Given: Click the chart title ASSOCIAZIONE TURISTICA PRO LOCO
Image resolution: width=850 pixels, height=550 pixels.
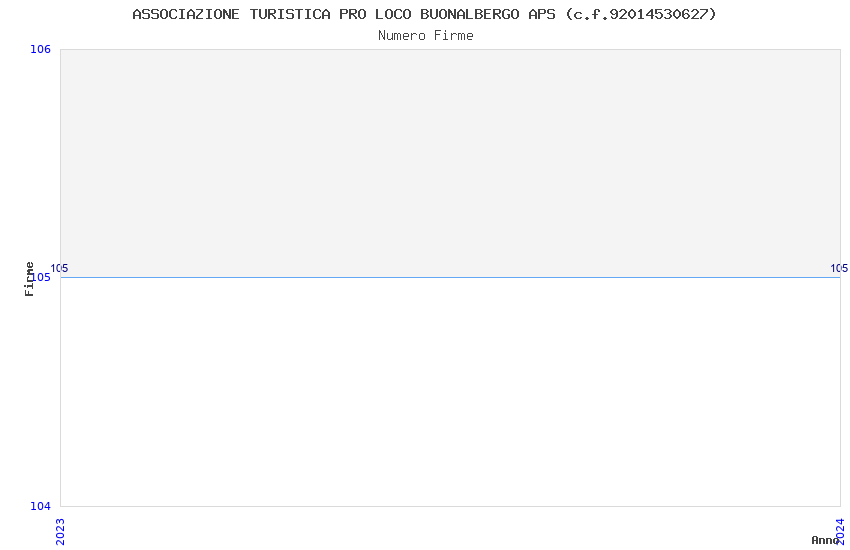Looking at the screenshot, I should pyautogui.click(x=424, y=14).
